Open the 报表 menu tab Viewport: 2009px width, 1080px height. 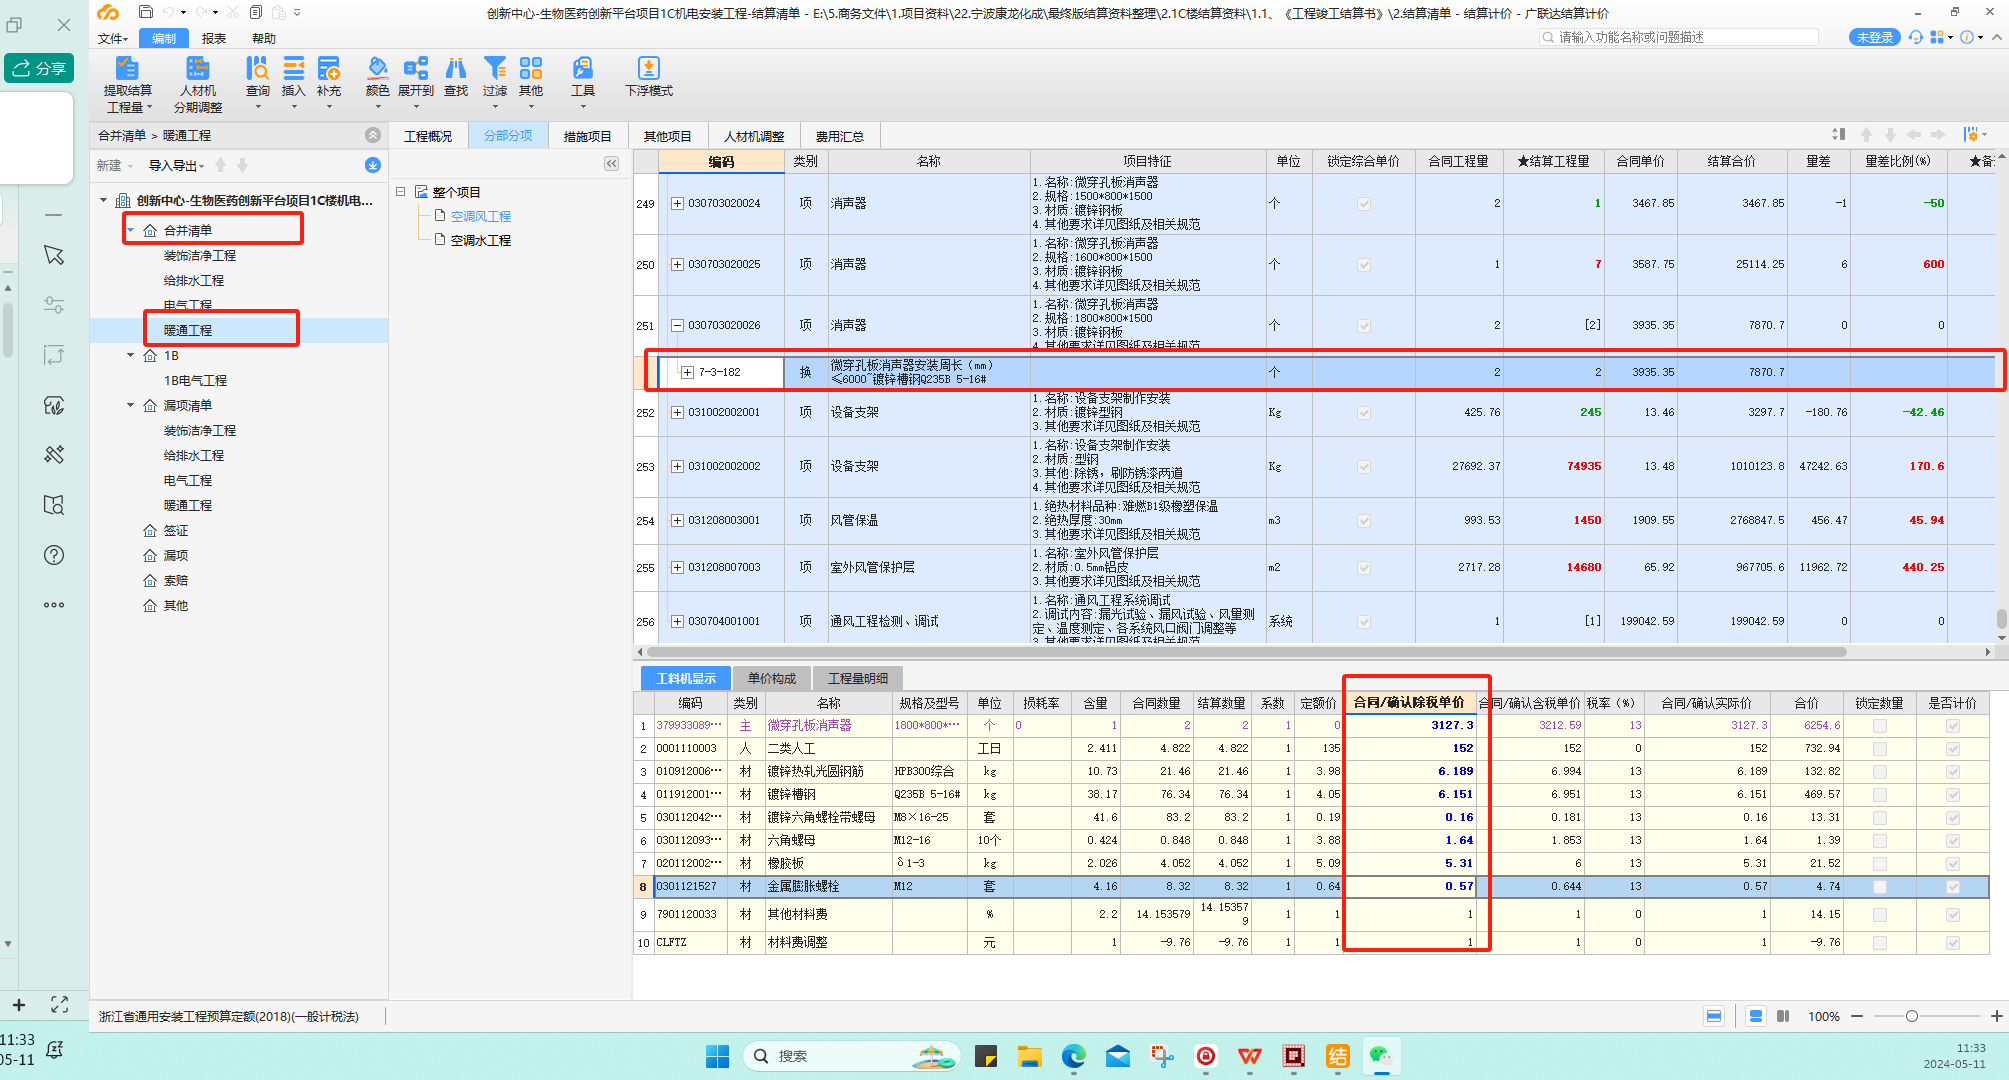point(214,38)
